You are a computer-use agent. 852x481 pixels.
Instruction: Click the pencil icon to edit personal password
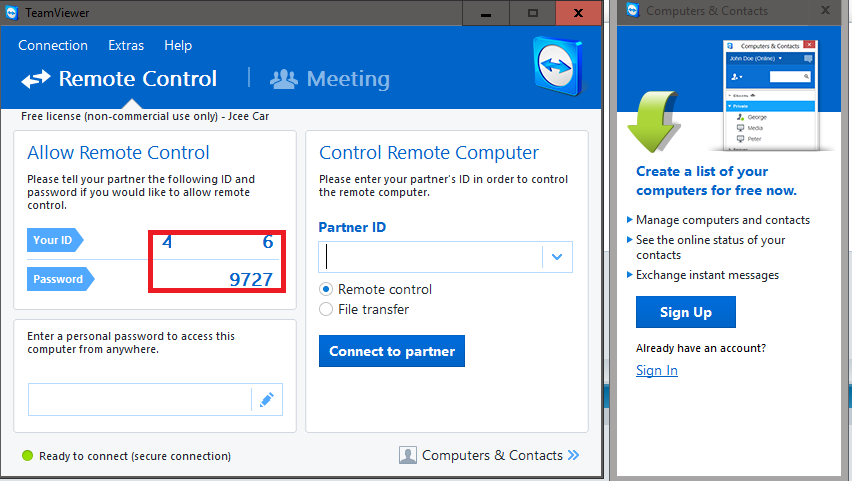(266, 400)
